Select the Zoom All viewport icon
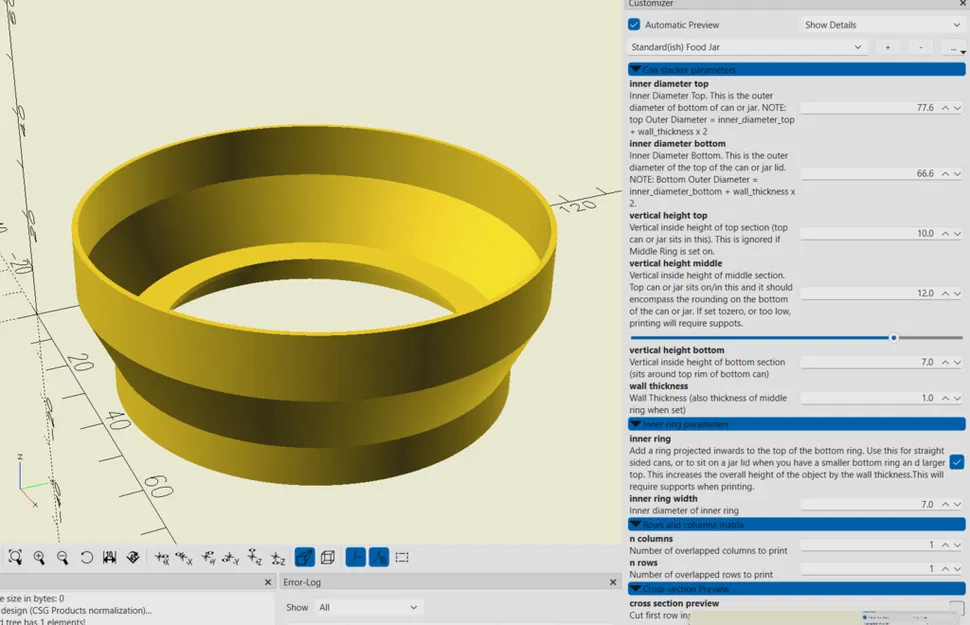This screenshot has height=625, width=970. [15, 557]
